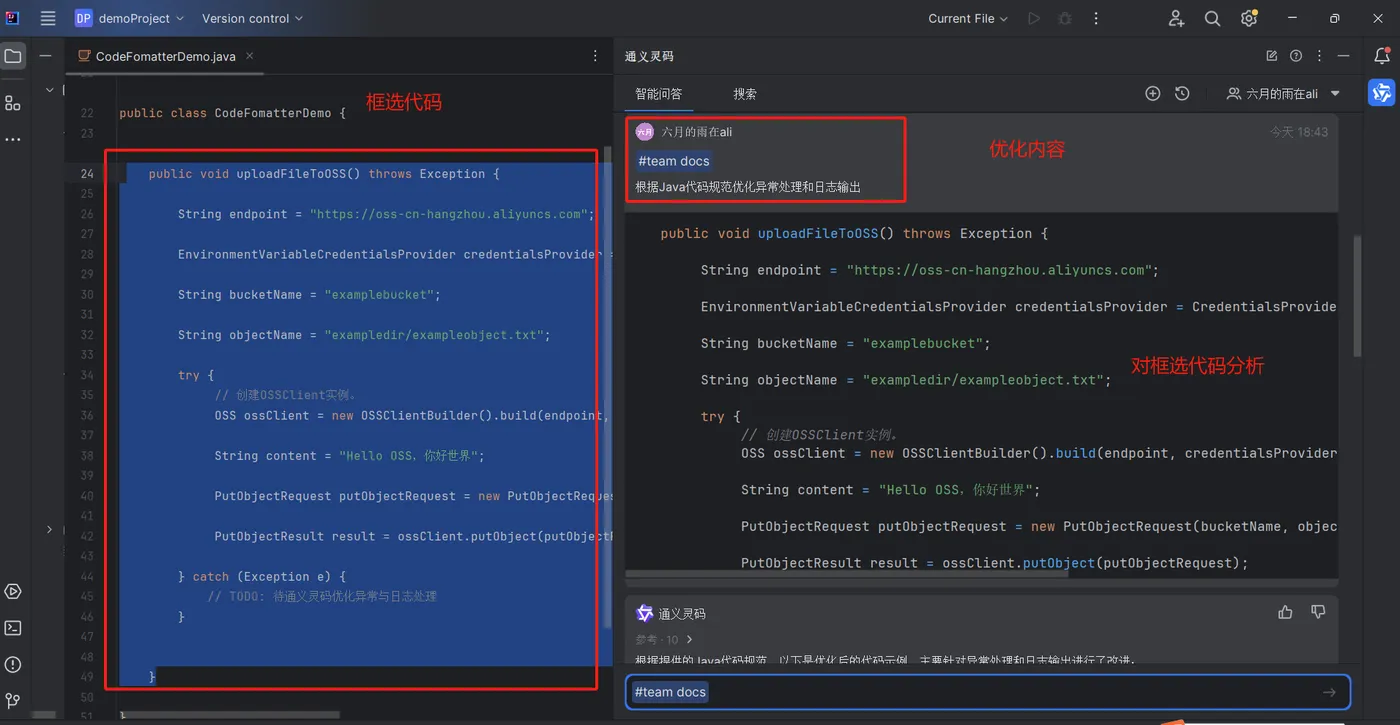Open the demoProject dropdown

(x=130, y=18)
